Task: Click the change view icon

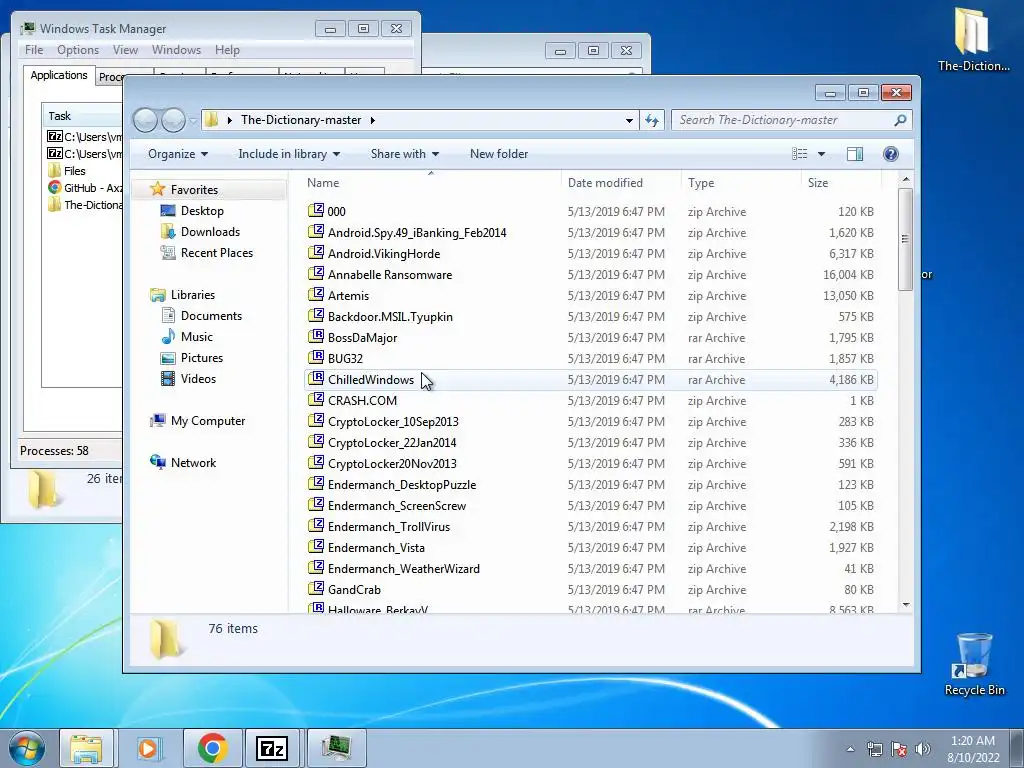Action: pos(799,154)
